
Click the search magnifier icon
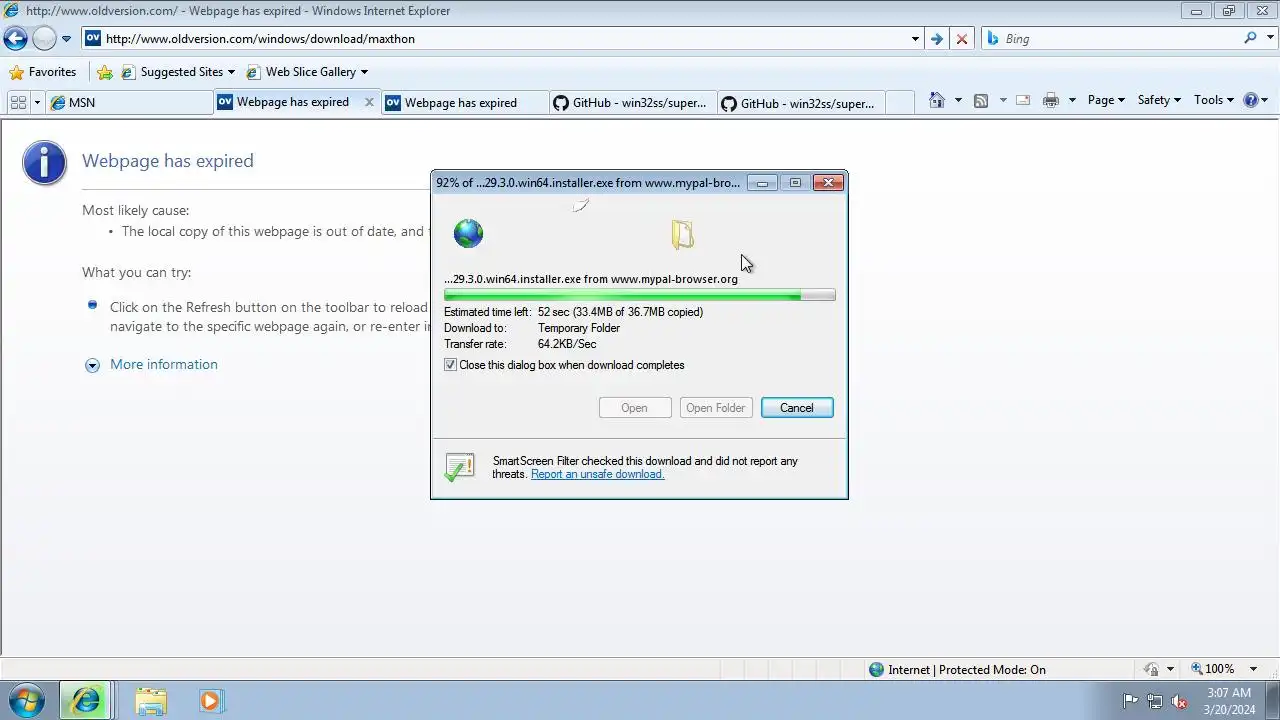coord(1250,38)
